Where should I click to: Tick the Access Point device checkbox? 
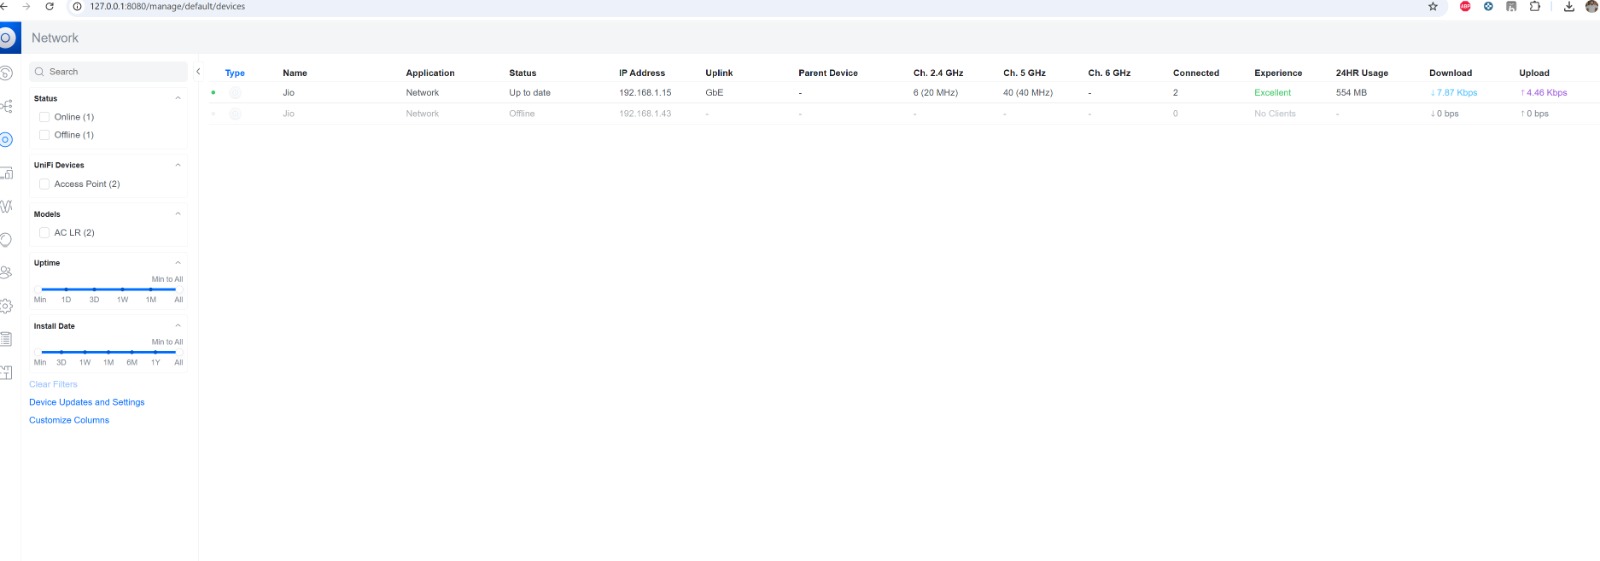coord(44,184)
